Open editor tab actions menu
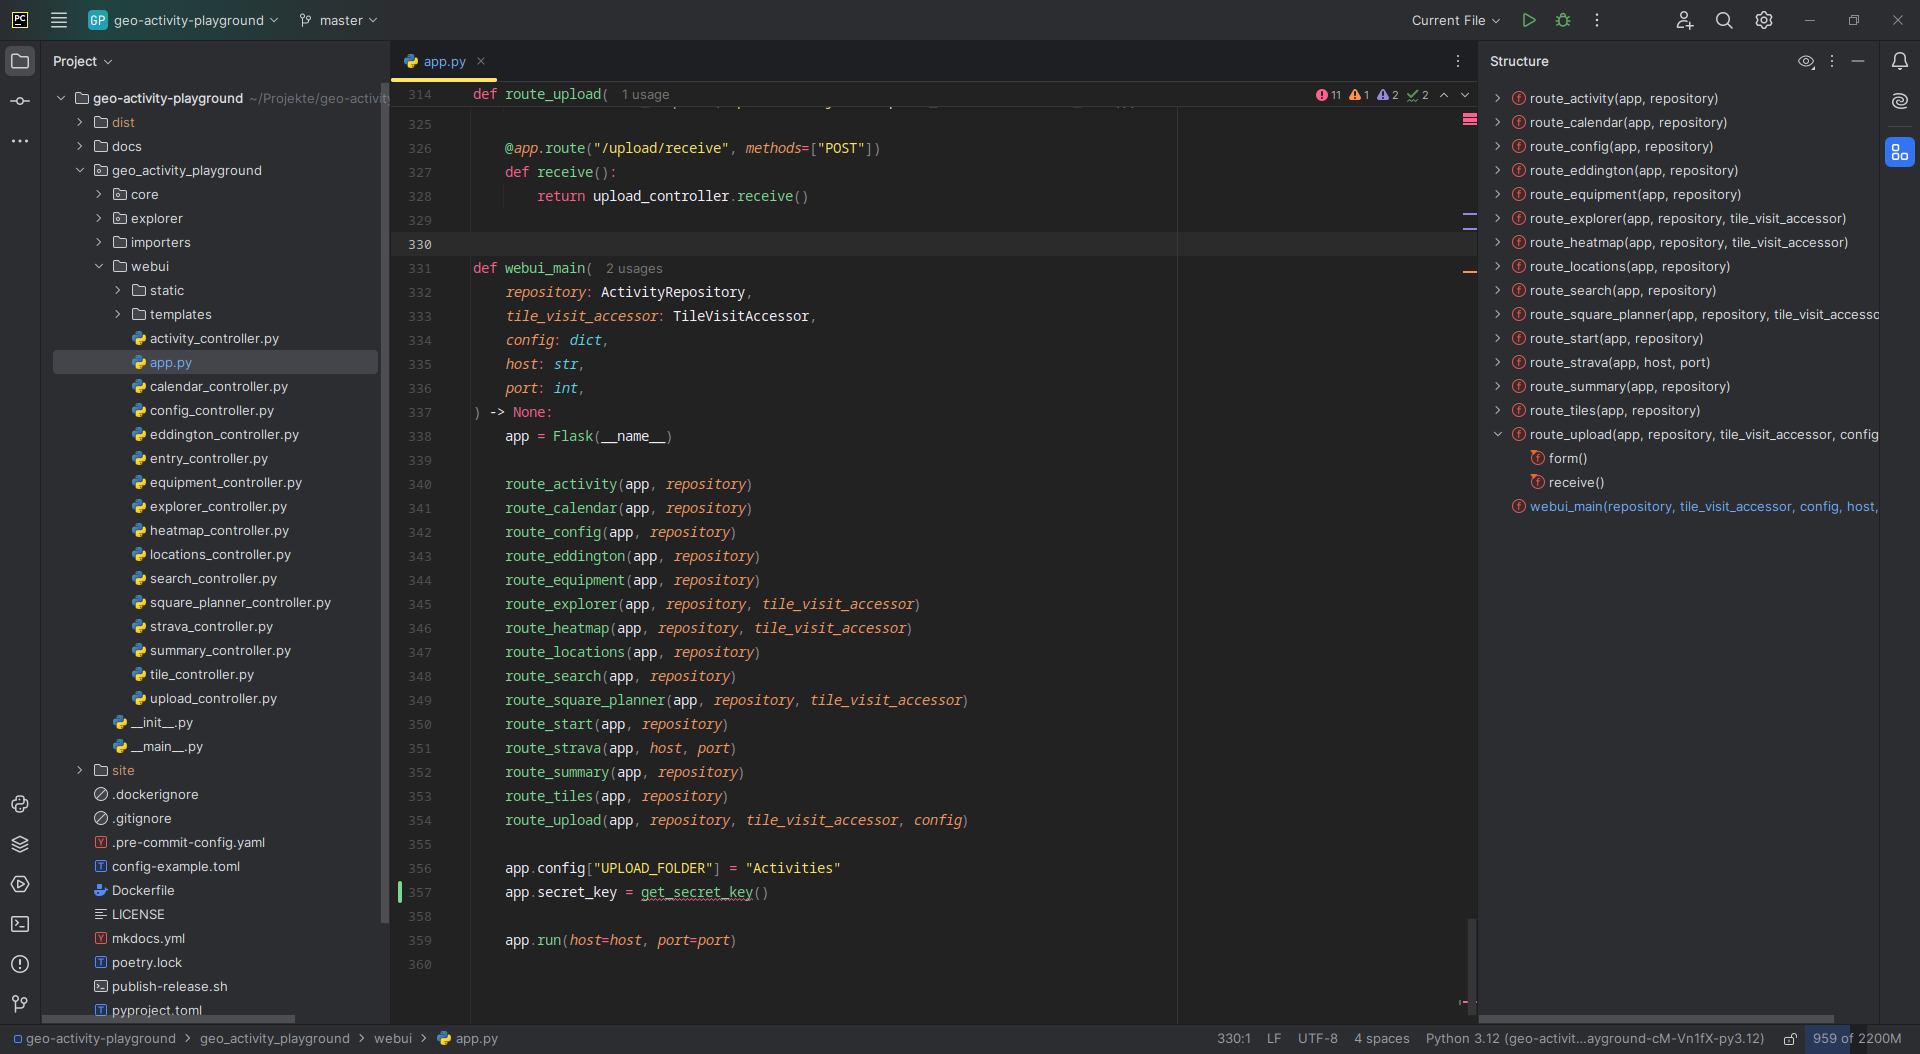 [x=1458, y=61]
